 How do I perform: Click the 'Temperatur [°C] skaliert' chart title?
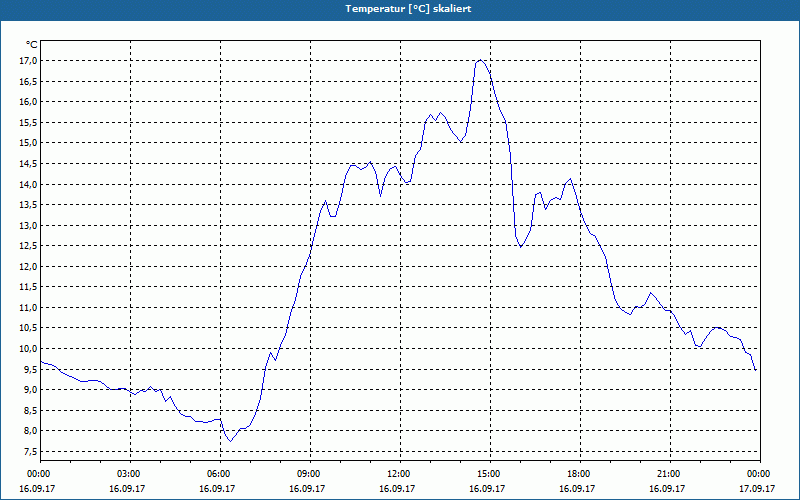tap(408, 9)
